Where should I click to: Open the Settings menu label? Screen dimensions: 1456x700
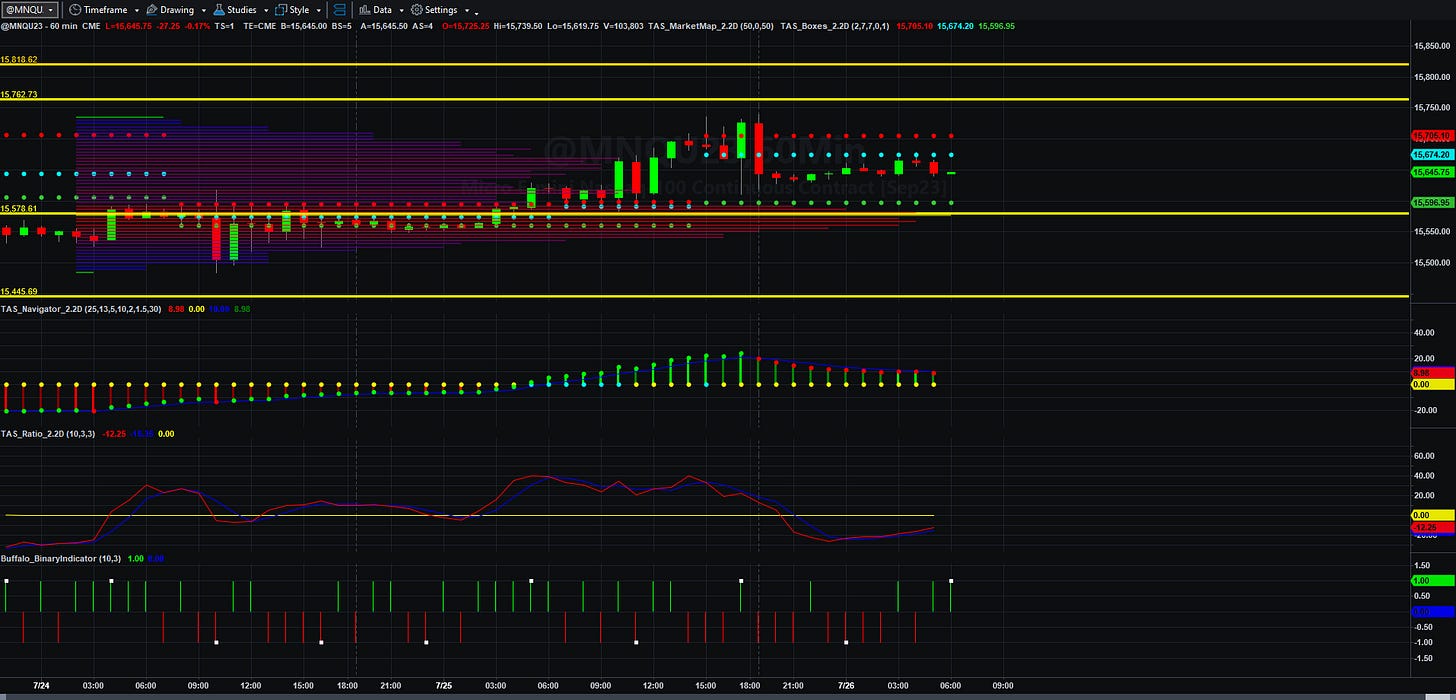441,10
